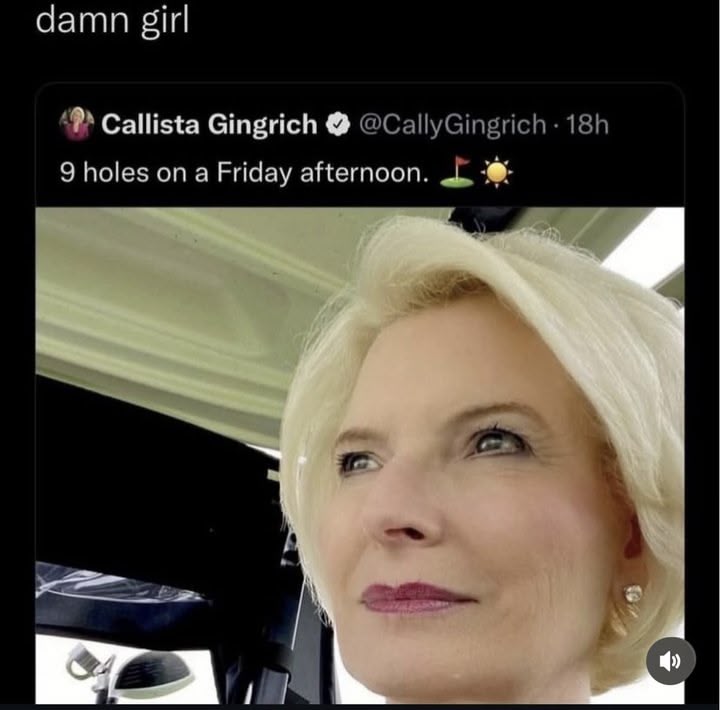Image resolution: width=720 pixels, height=710 pixels.
Task: Click the red lips in the selfie
Action: click(415, 598)
